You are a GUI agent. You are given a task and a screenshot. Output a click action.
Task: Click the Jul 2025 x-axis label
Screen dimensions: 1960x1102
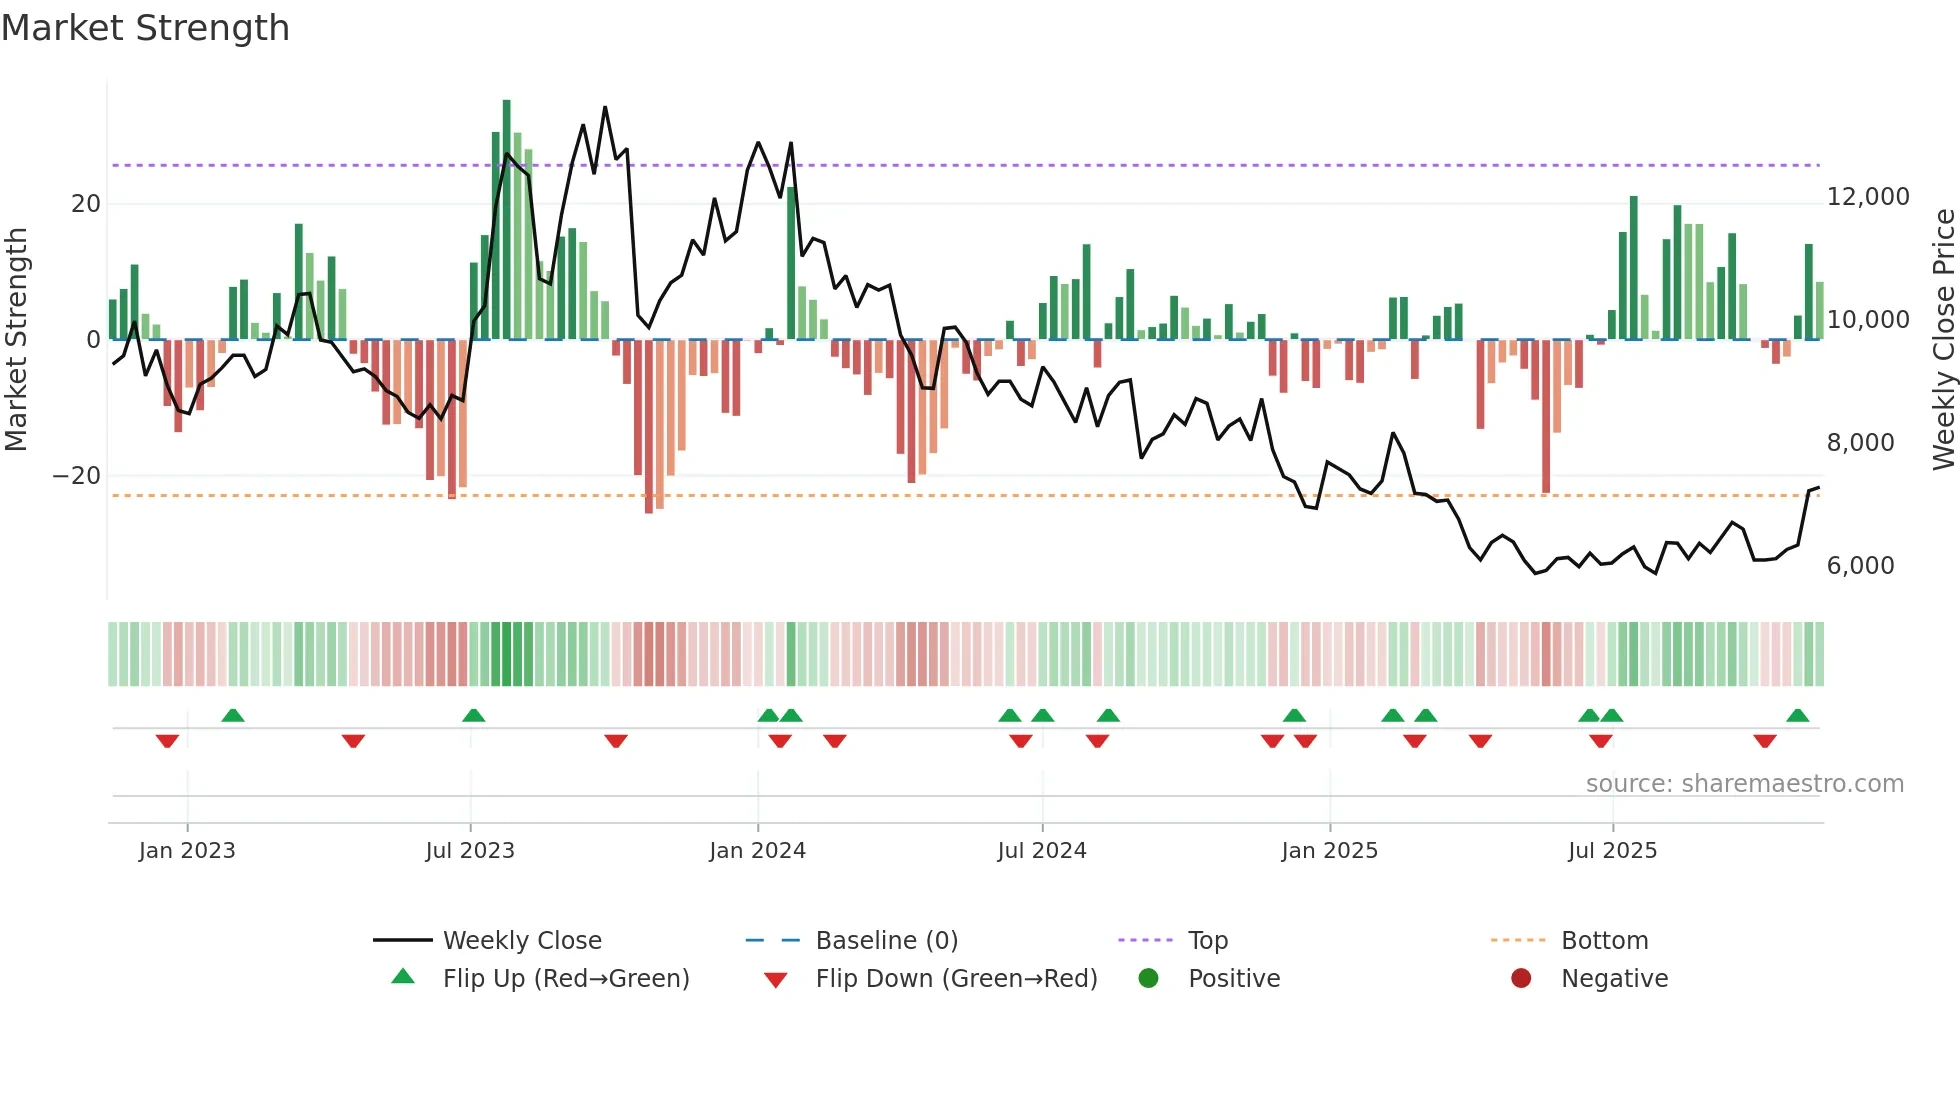click(1612, 851)
